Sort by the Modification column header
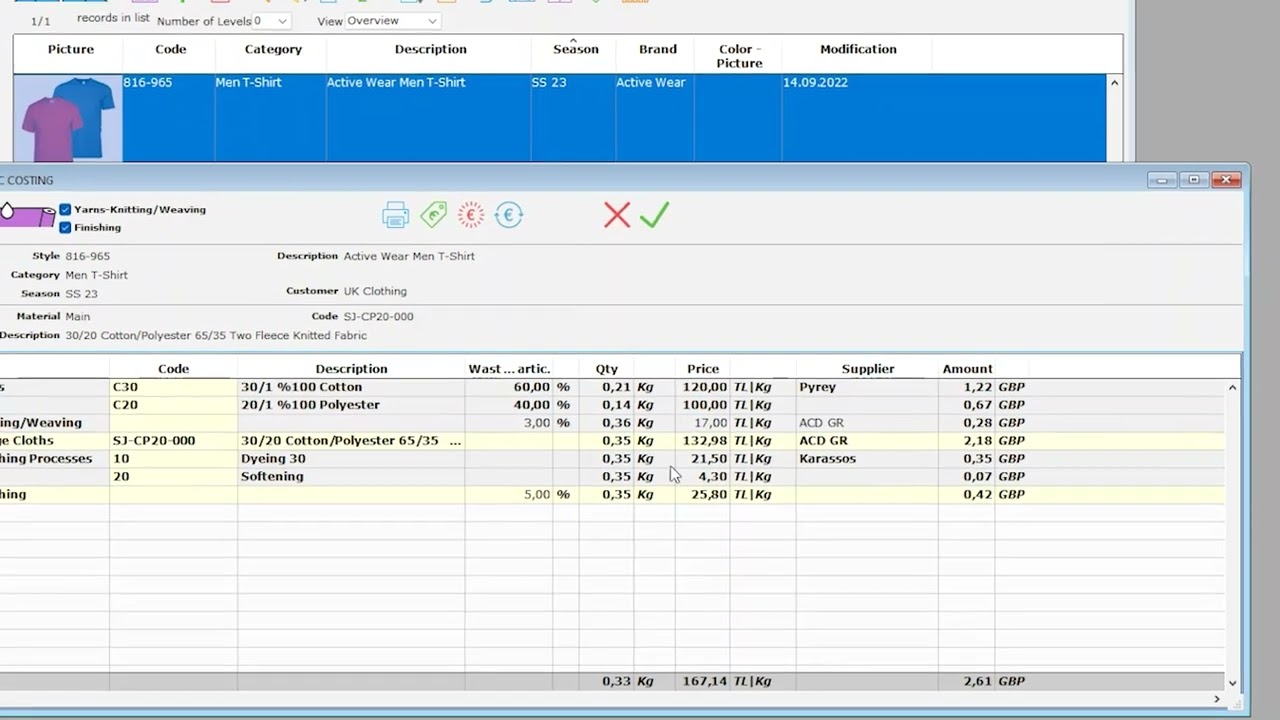The image size is (1280, 720). click(x=858, y=49)
